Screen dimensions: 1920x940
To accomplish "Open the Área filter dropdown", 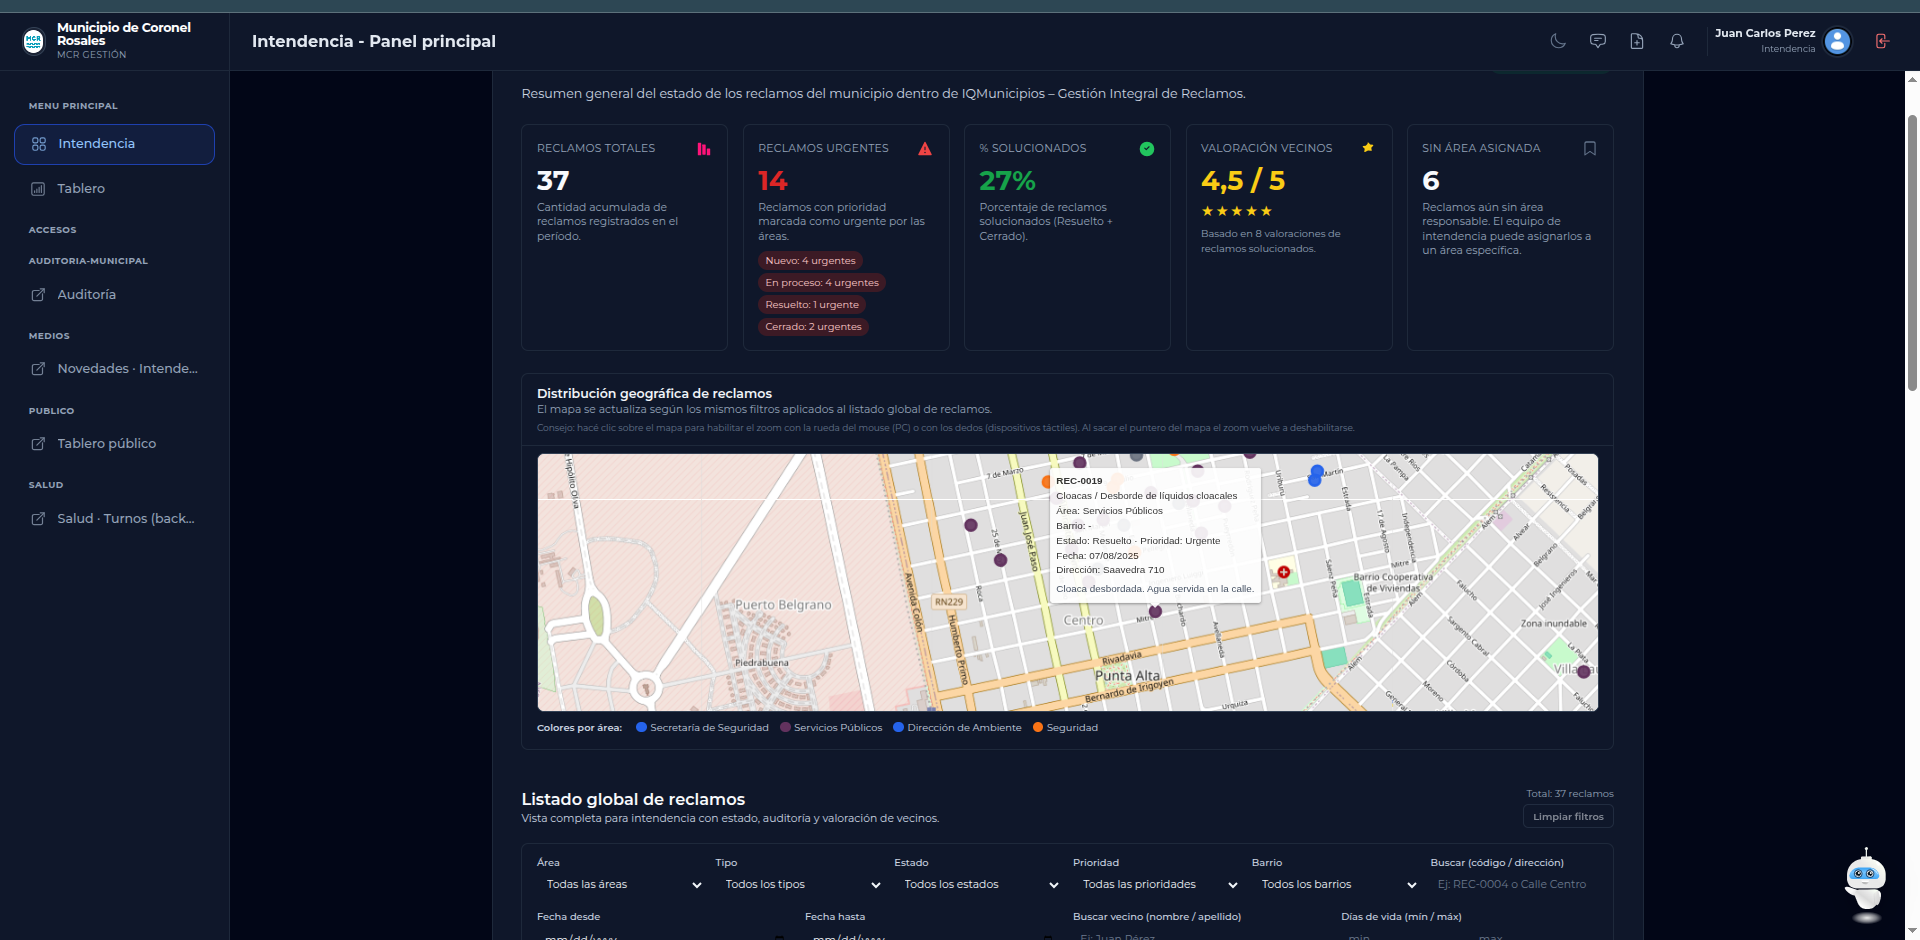I will 620,884.
